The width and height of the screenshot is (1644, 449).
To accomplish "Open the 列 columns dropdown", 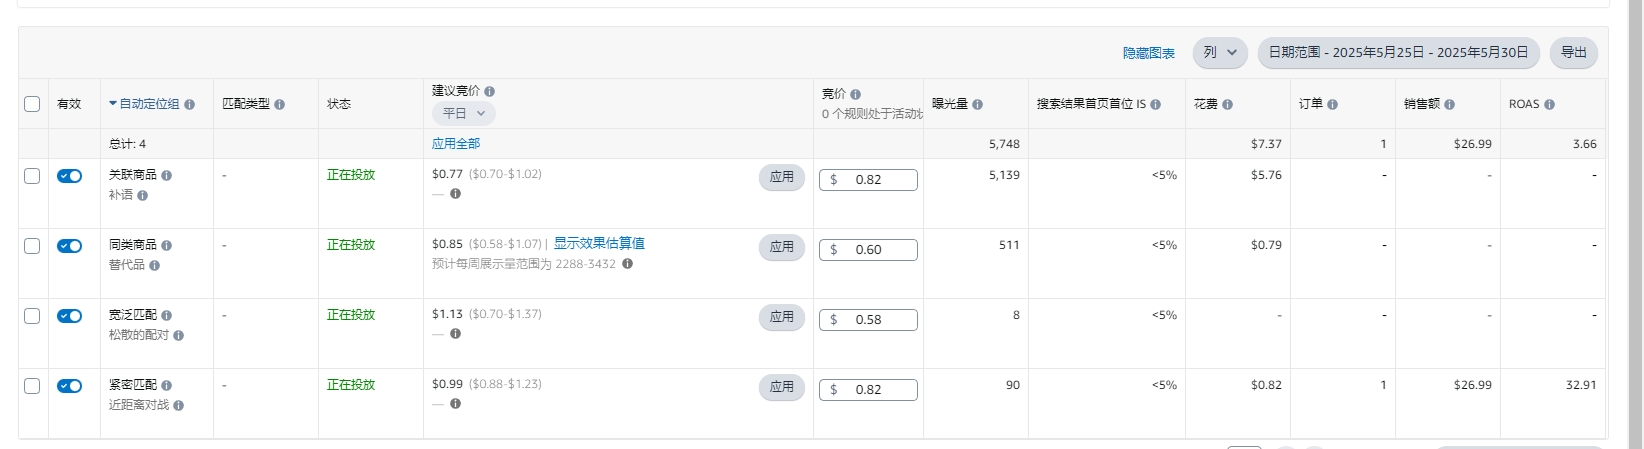I will (1220, 53).
